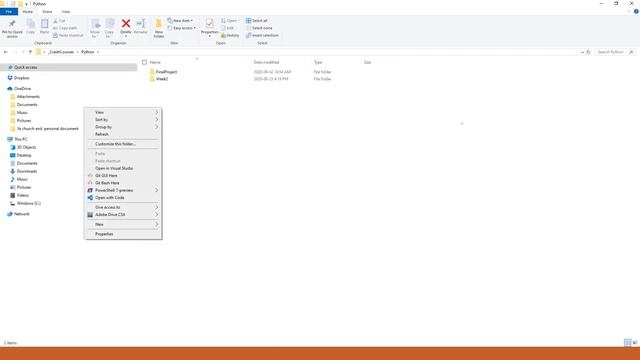Open the File tab in ribbon
This screenshot has height=360, width=640.
click(x=9, y=11)
